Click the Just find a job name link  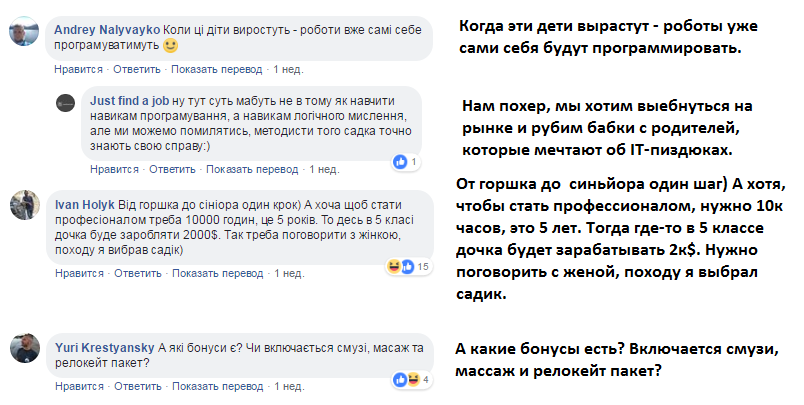click(x=129, y=101)
